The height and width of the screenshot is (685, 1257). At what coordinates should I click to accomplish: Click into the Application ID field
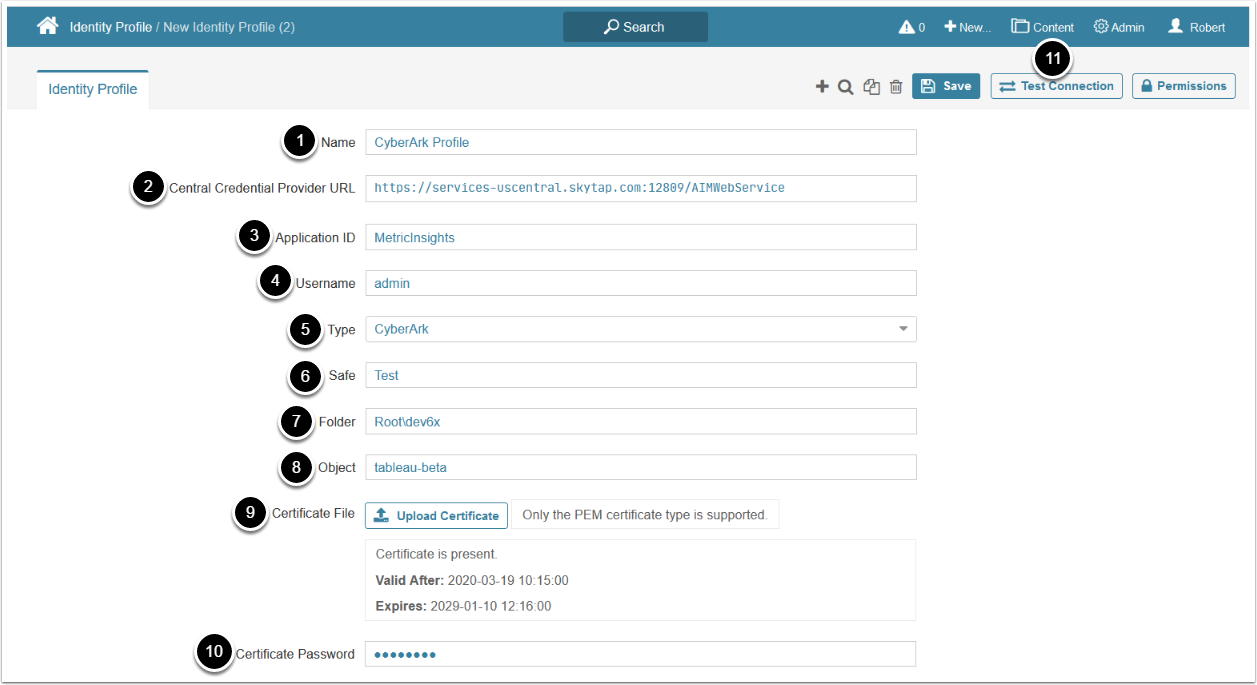point(641,237)
